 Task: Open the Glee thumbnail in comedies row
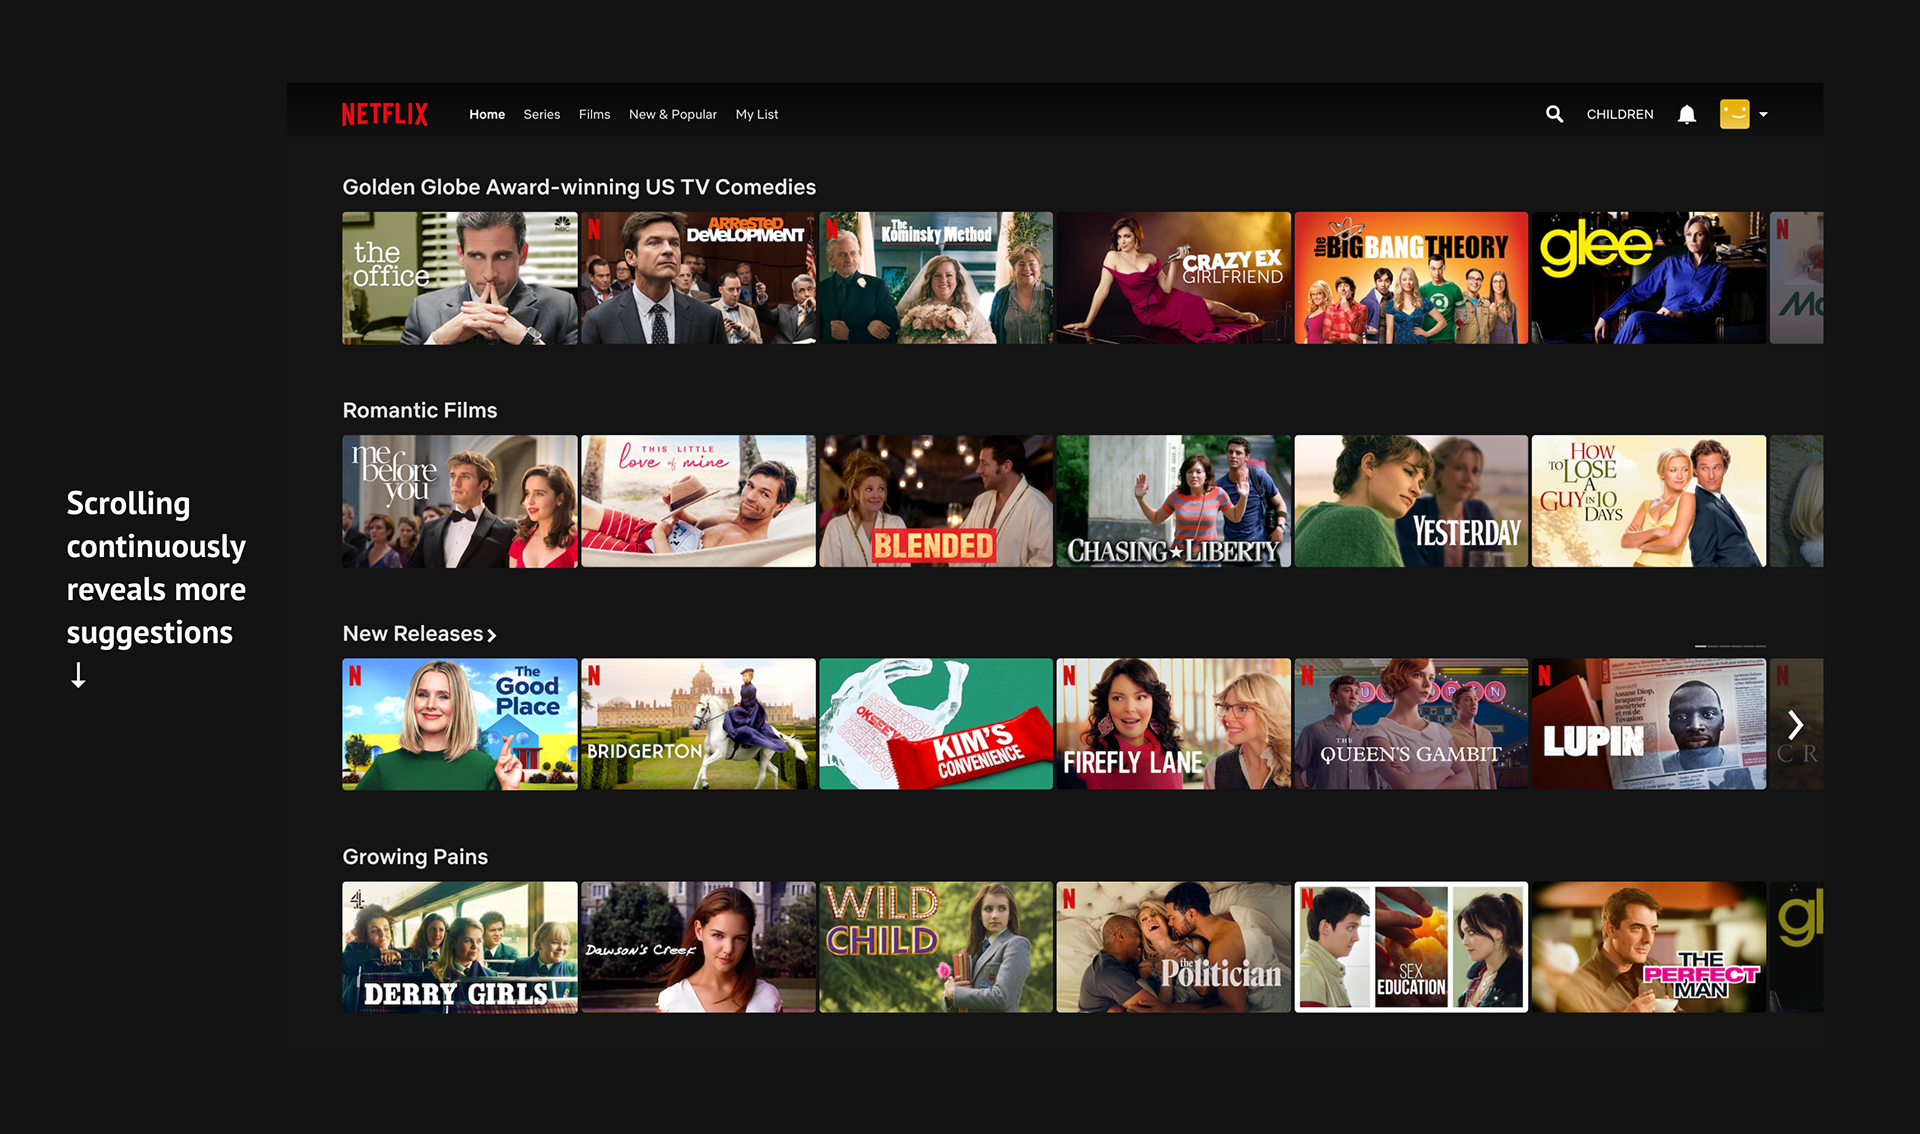point(1649,278)
